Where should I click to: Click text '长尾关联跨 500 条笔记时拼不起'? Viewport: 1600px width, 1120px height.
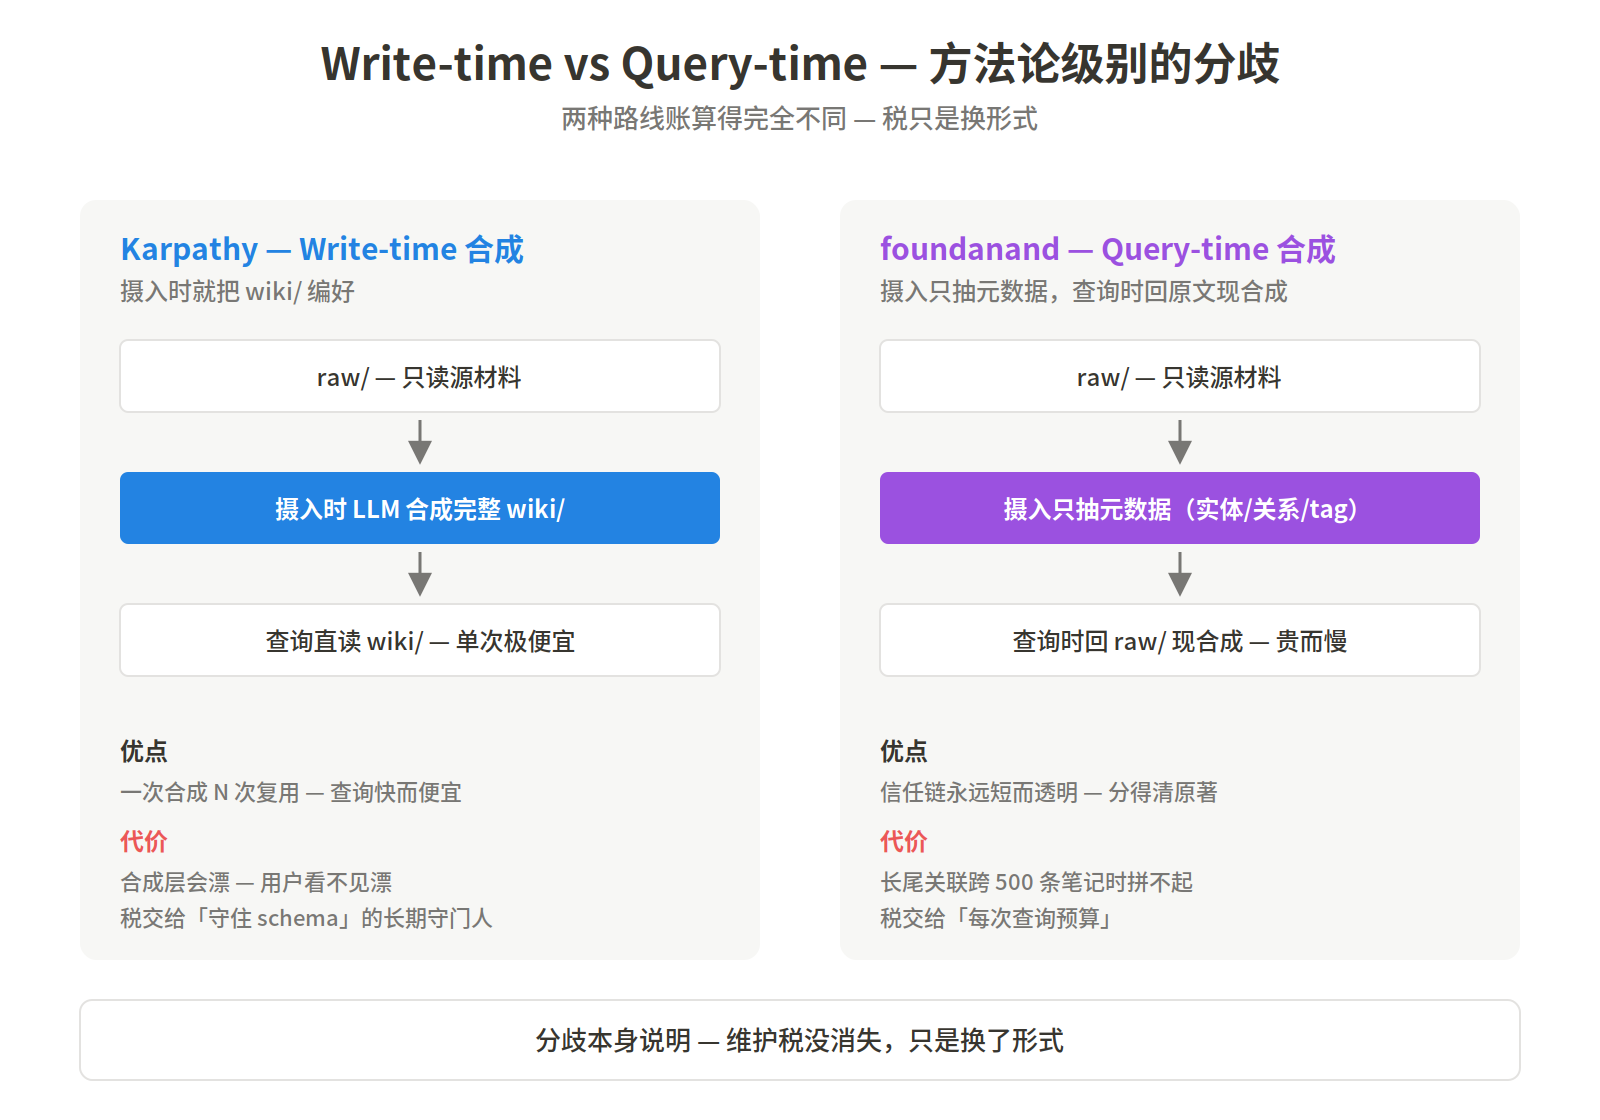click(x=1036, y=882)
